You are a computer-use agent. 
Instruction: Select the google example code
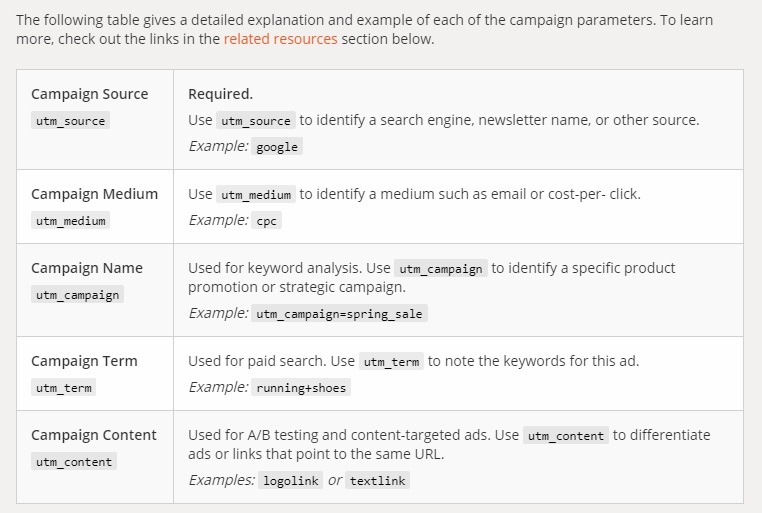tap(277, 147)
